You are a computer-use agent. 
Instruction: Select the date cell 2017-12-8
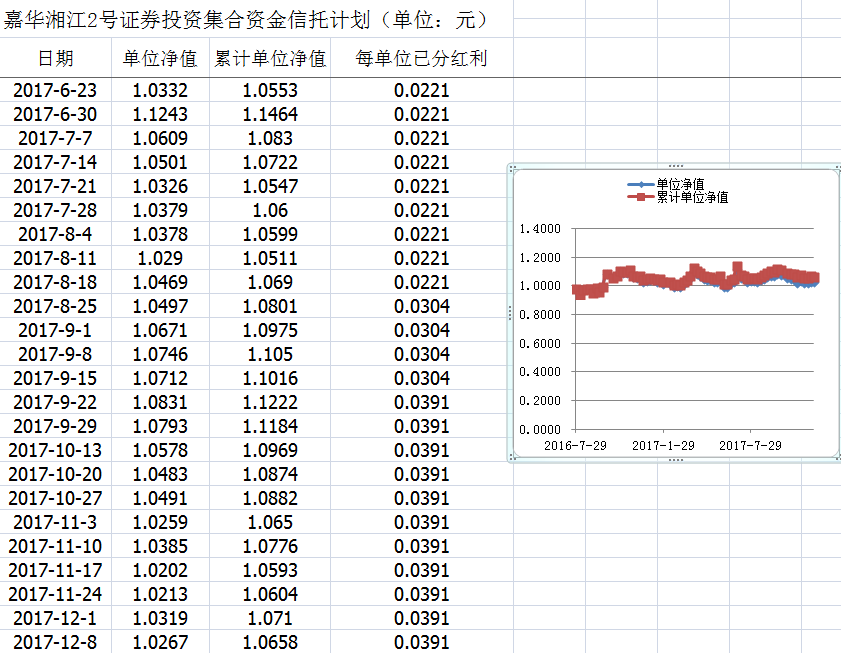click(56, 642)
